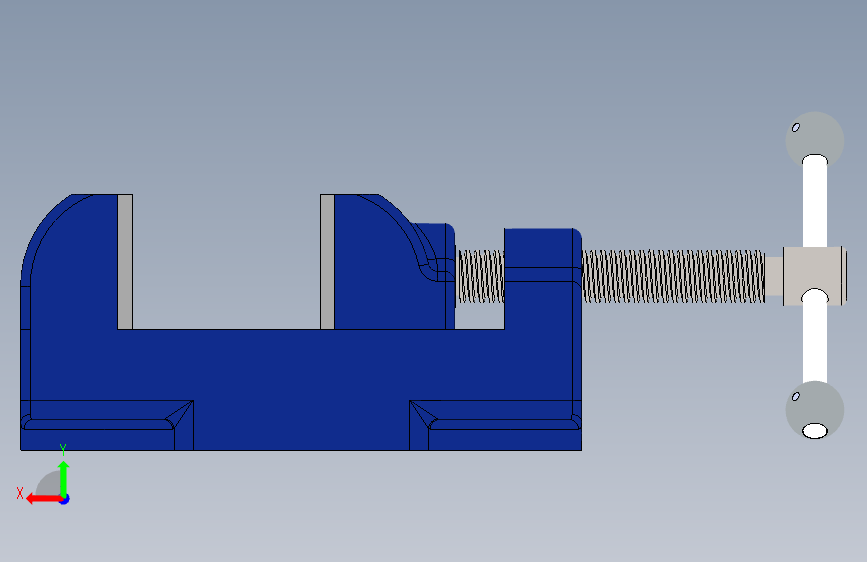
Task: Select the gray jaw plate on fixed jaw
Action: 125,262
